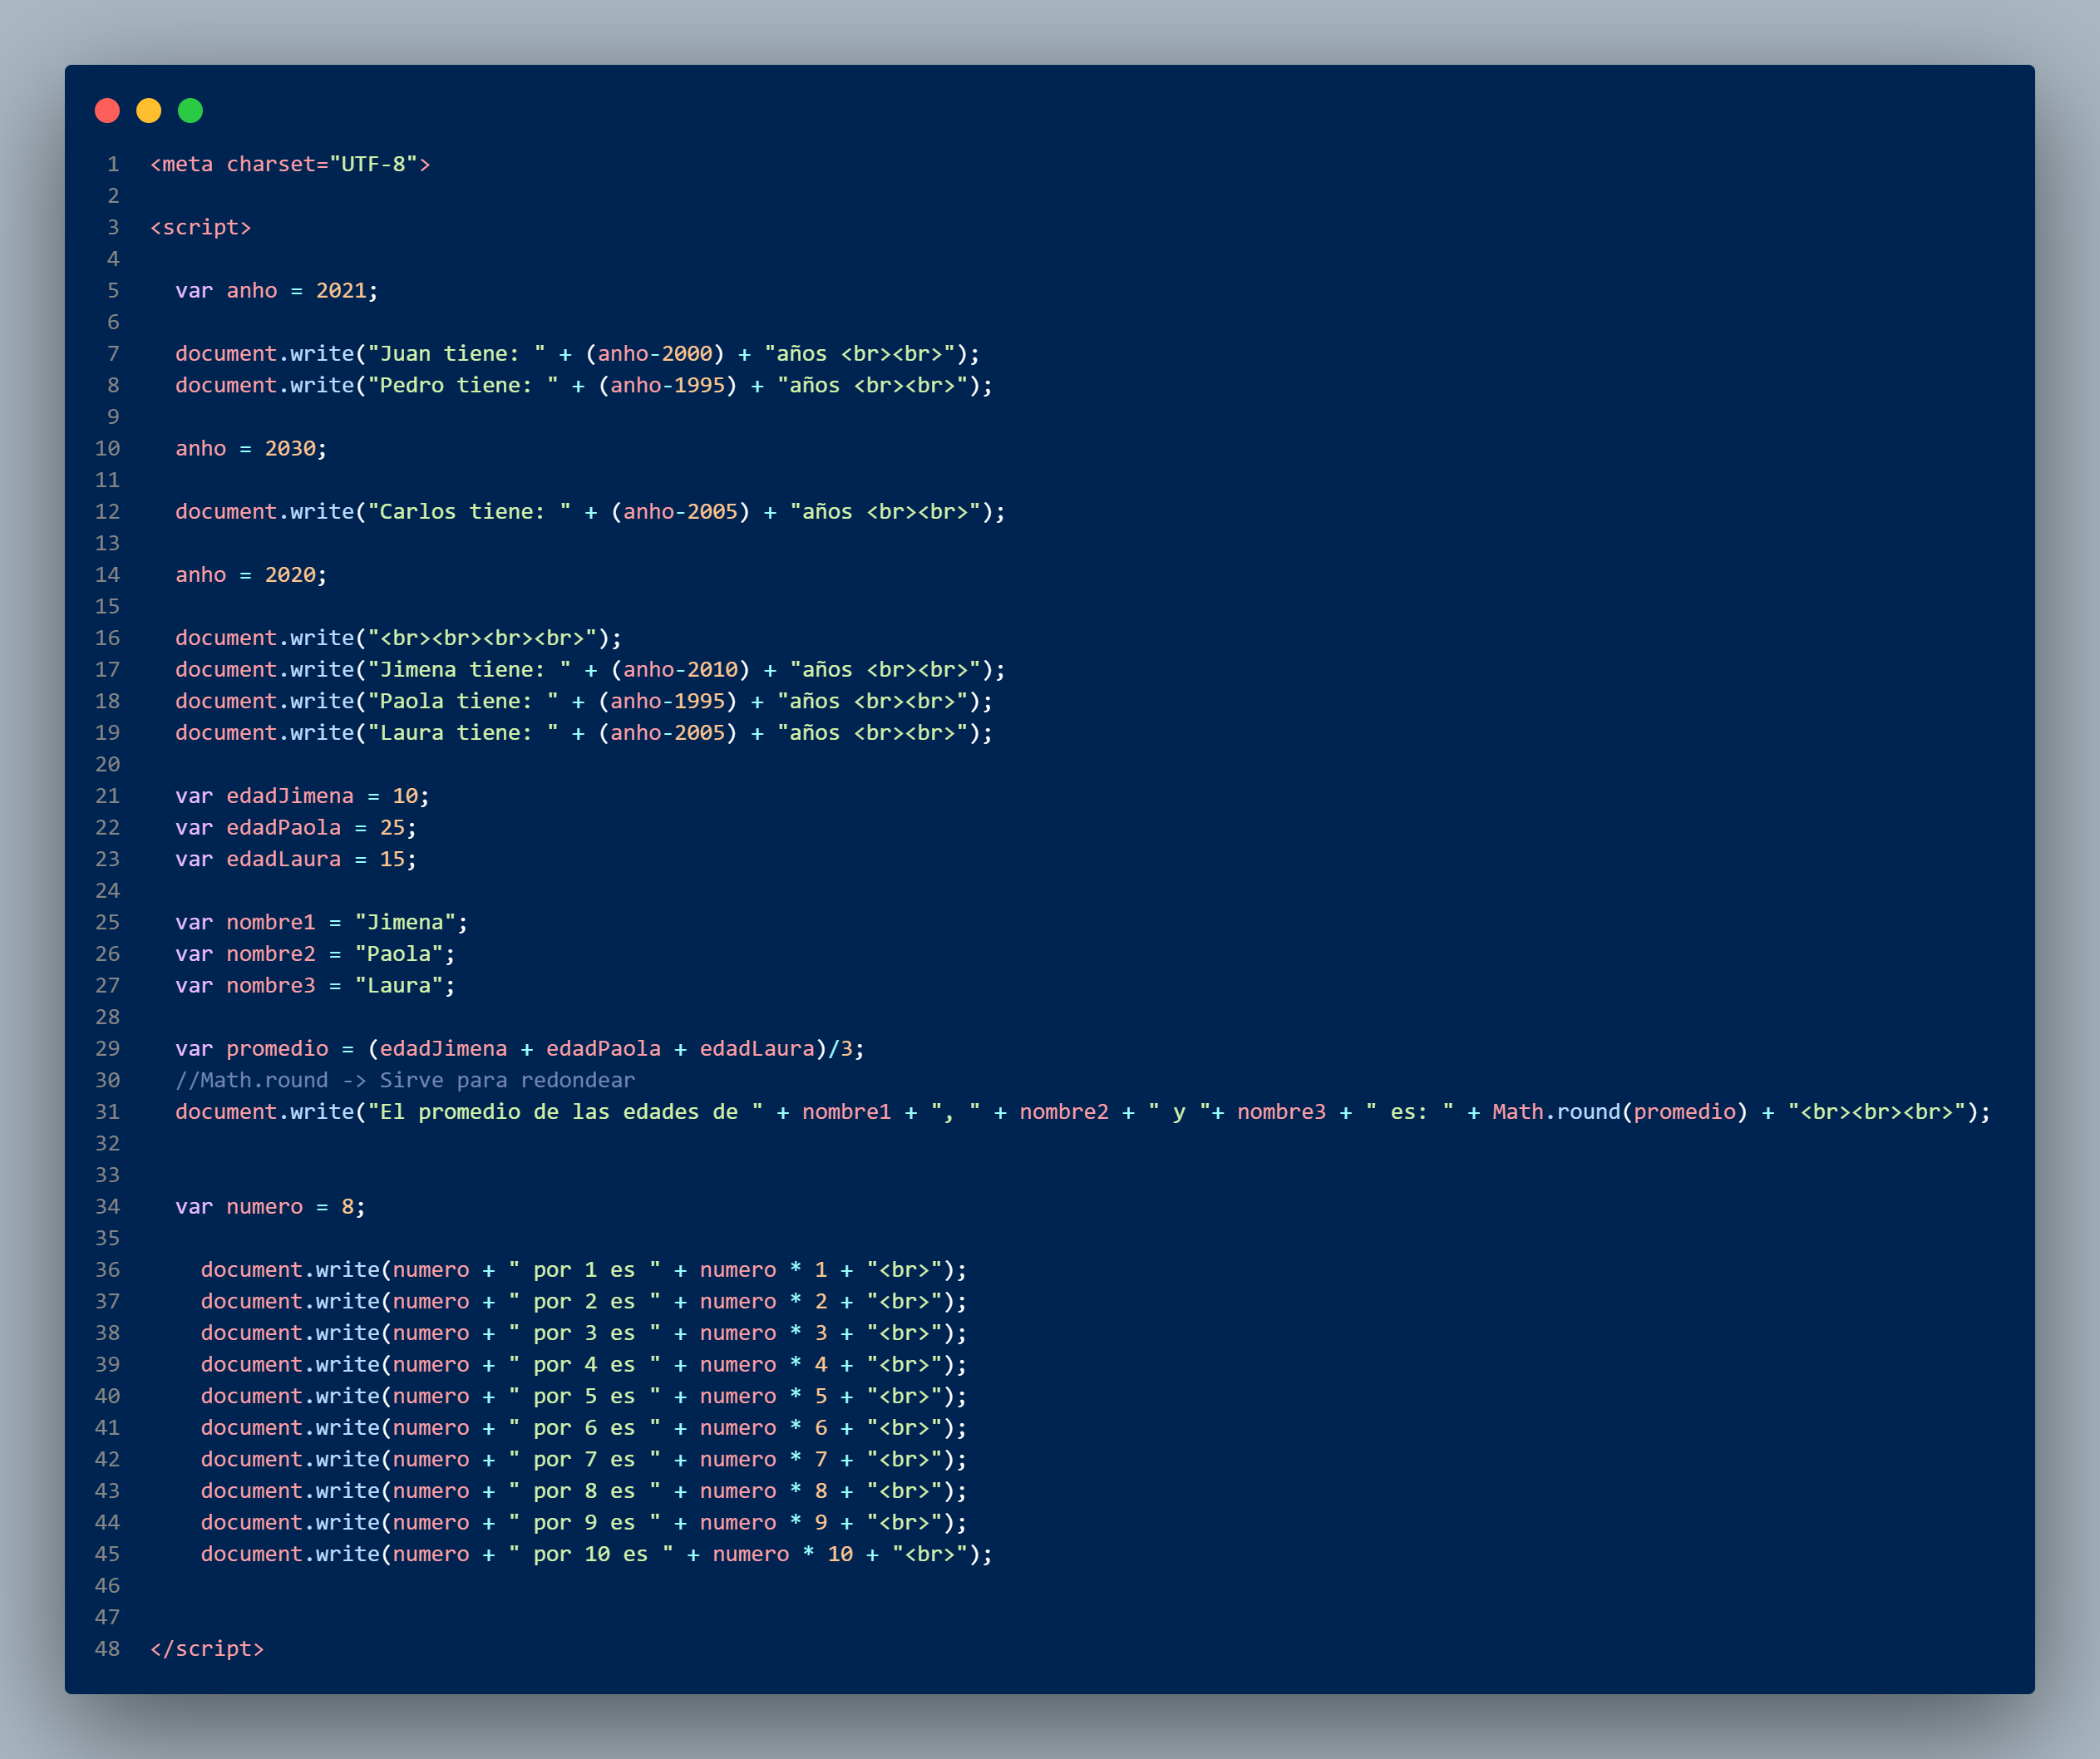Click 'var edadPaola = 25;'
2100x1759 pixels.
[x=296, y=827]
